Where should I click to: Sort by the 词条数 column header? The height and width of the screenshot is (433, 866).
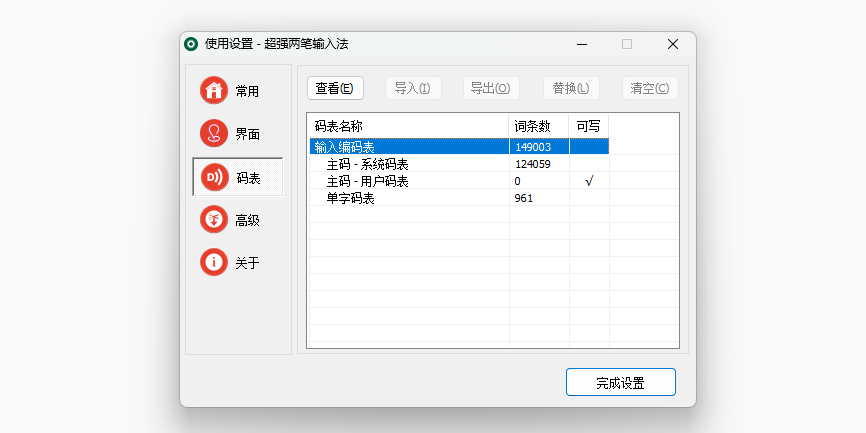(533, 126)
